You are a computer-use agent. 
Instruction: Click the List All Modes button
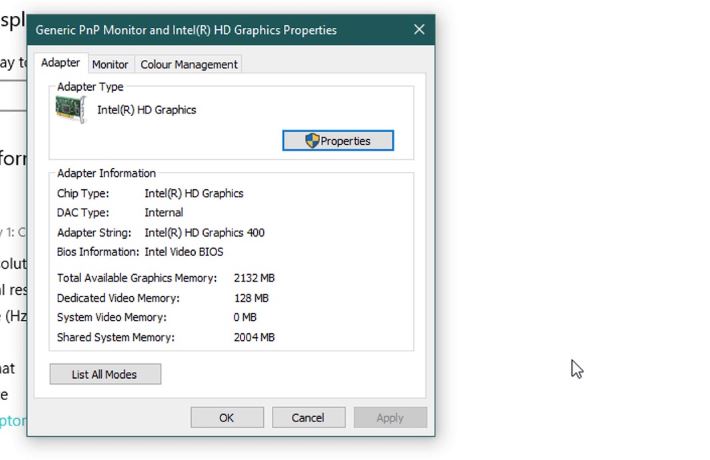point(105,374)
